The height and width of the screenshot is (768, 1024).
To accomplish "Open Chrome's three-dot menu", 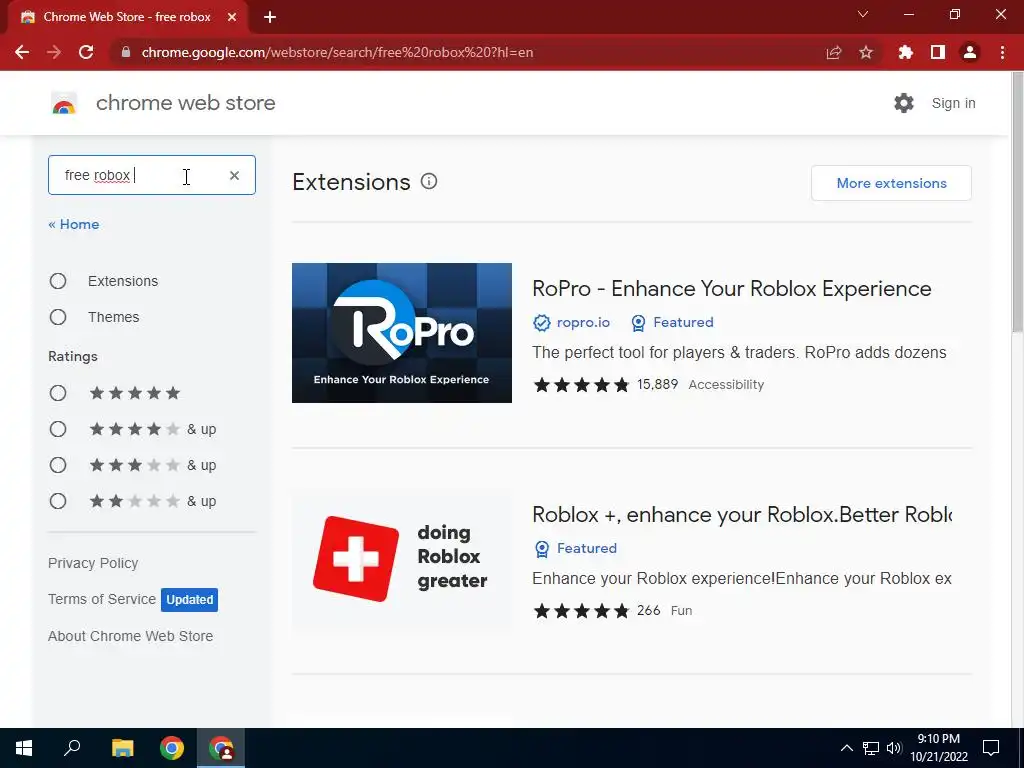I will [1002, 52].
